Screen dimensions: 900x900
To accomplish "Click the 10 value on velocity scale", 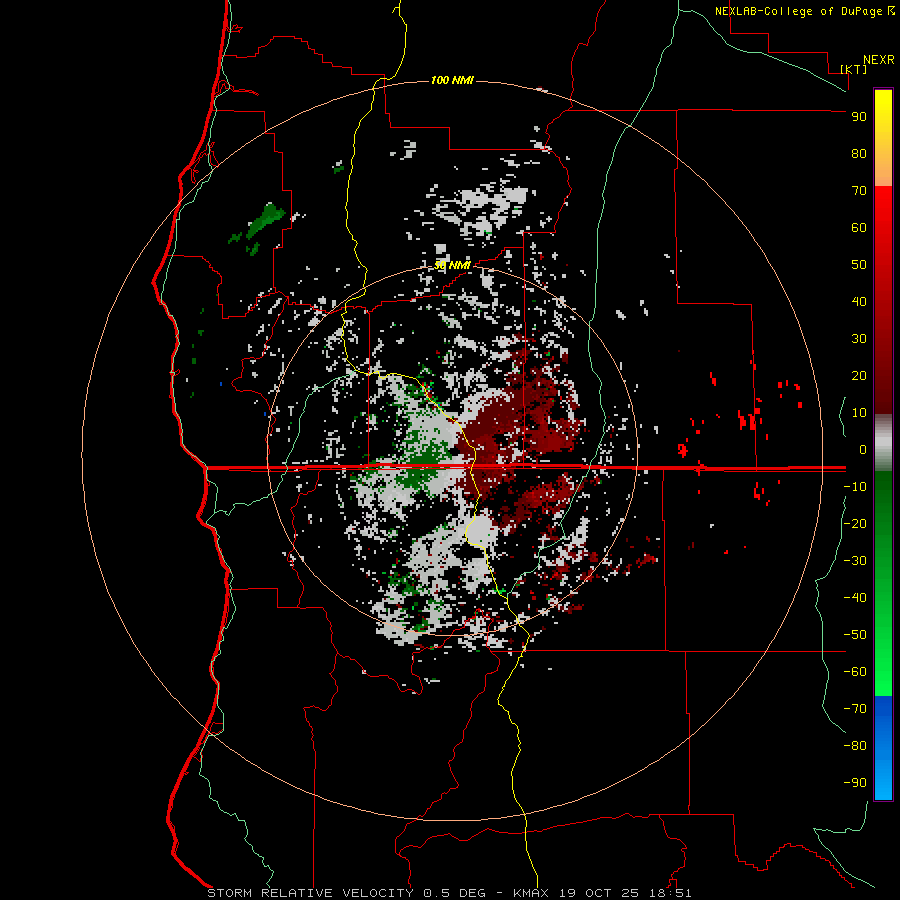I will click(x=859, y=413).
